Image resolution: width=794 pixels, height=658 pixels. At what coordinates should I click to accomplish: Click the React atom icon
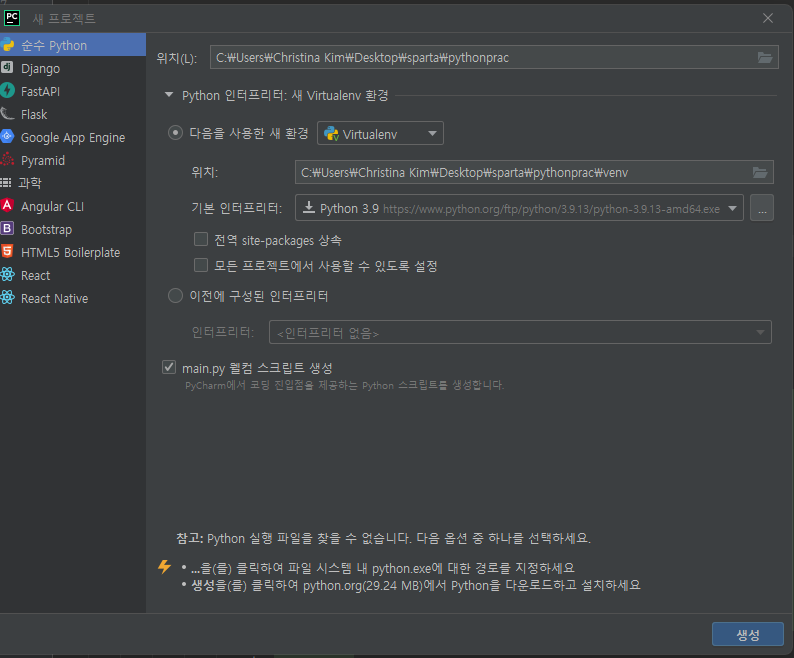click(x=7, y=275)
